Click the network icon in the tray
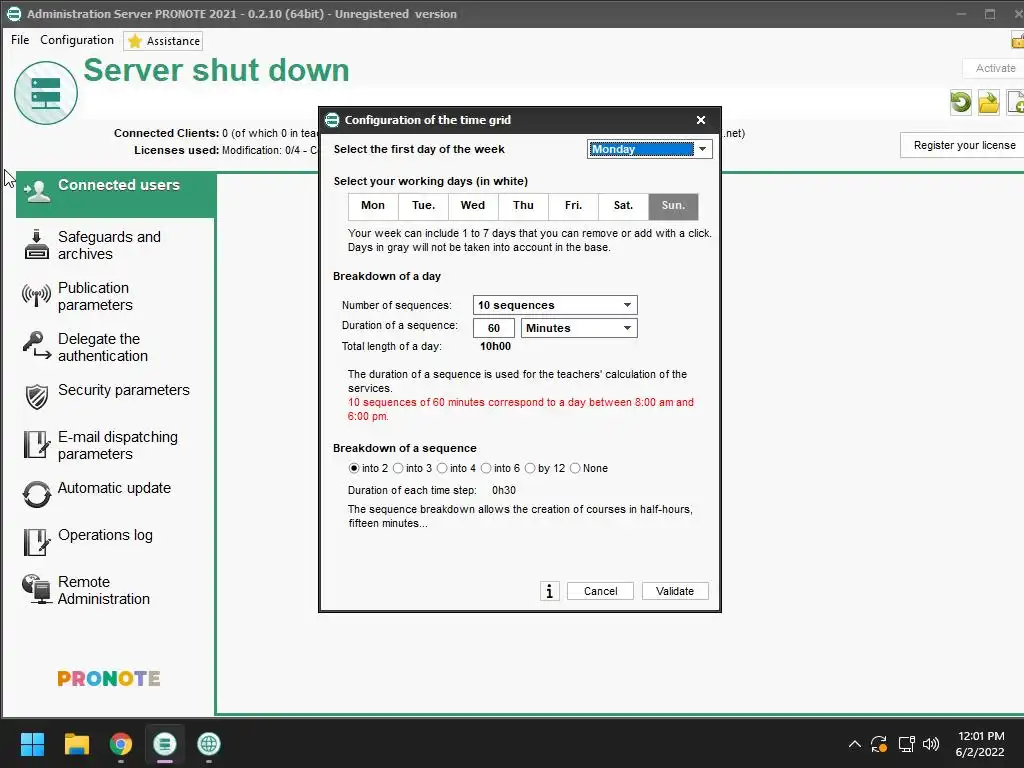 pos(906,744)
